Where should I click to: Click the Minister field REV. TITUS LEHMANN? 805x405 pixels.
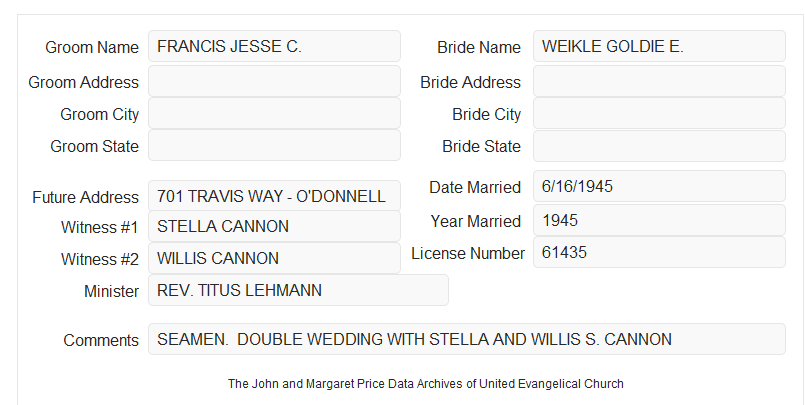[298, 290]
